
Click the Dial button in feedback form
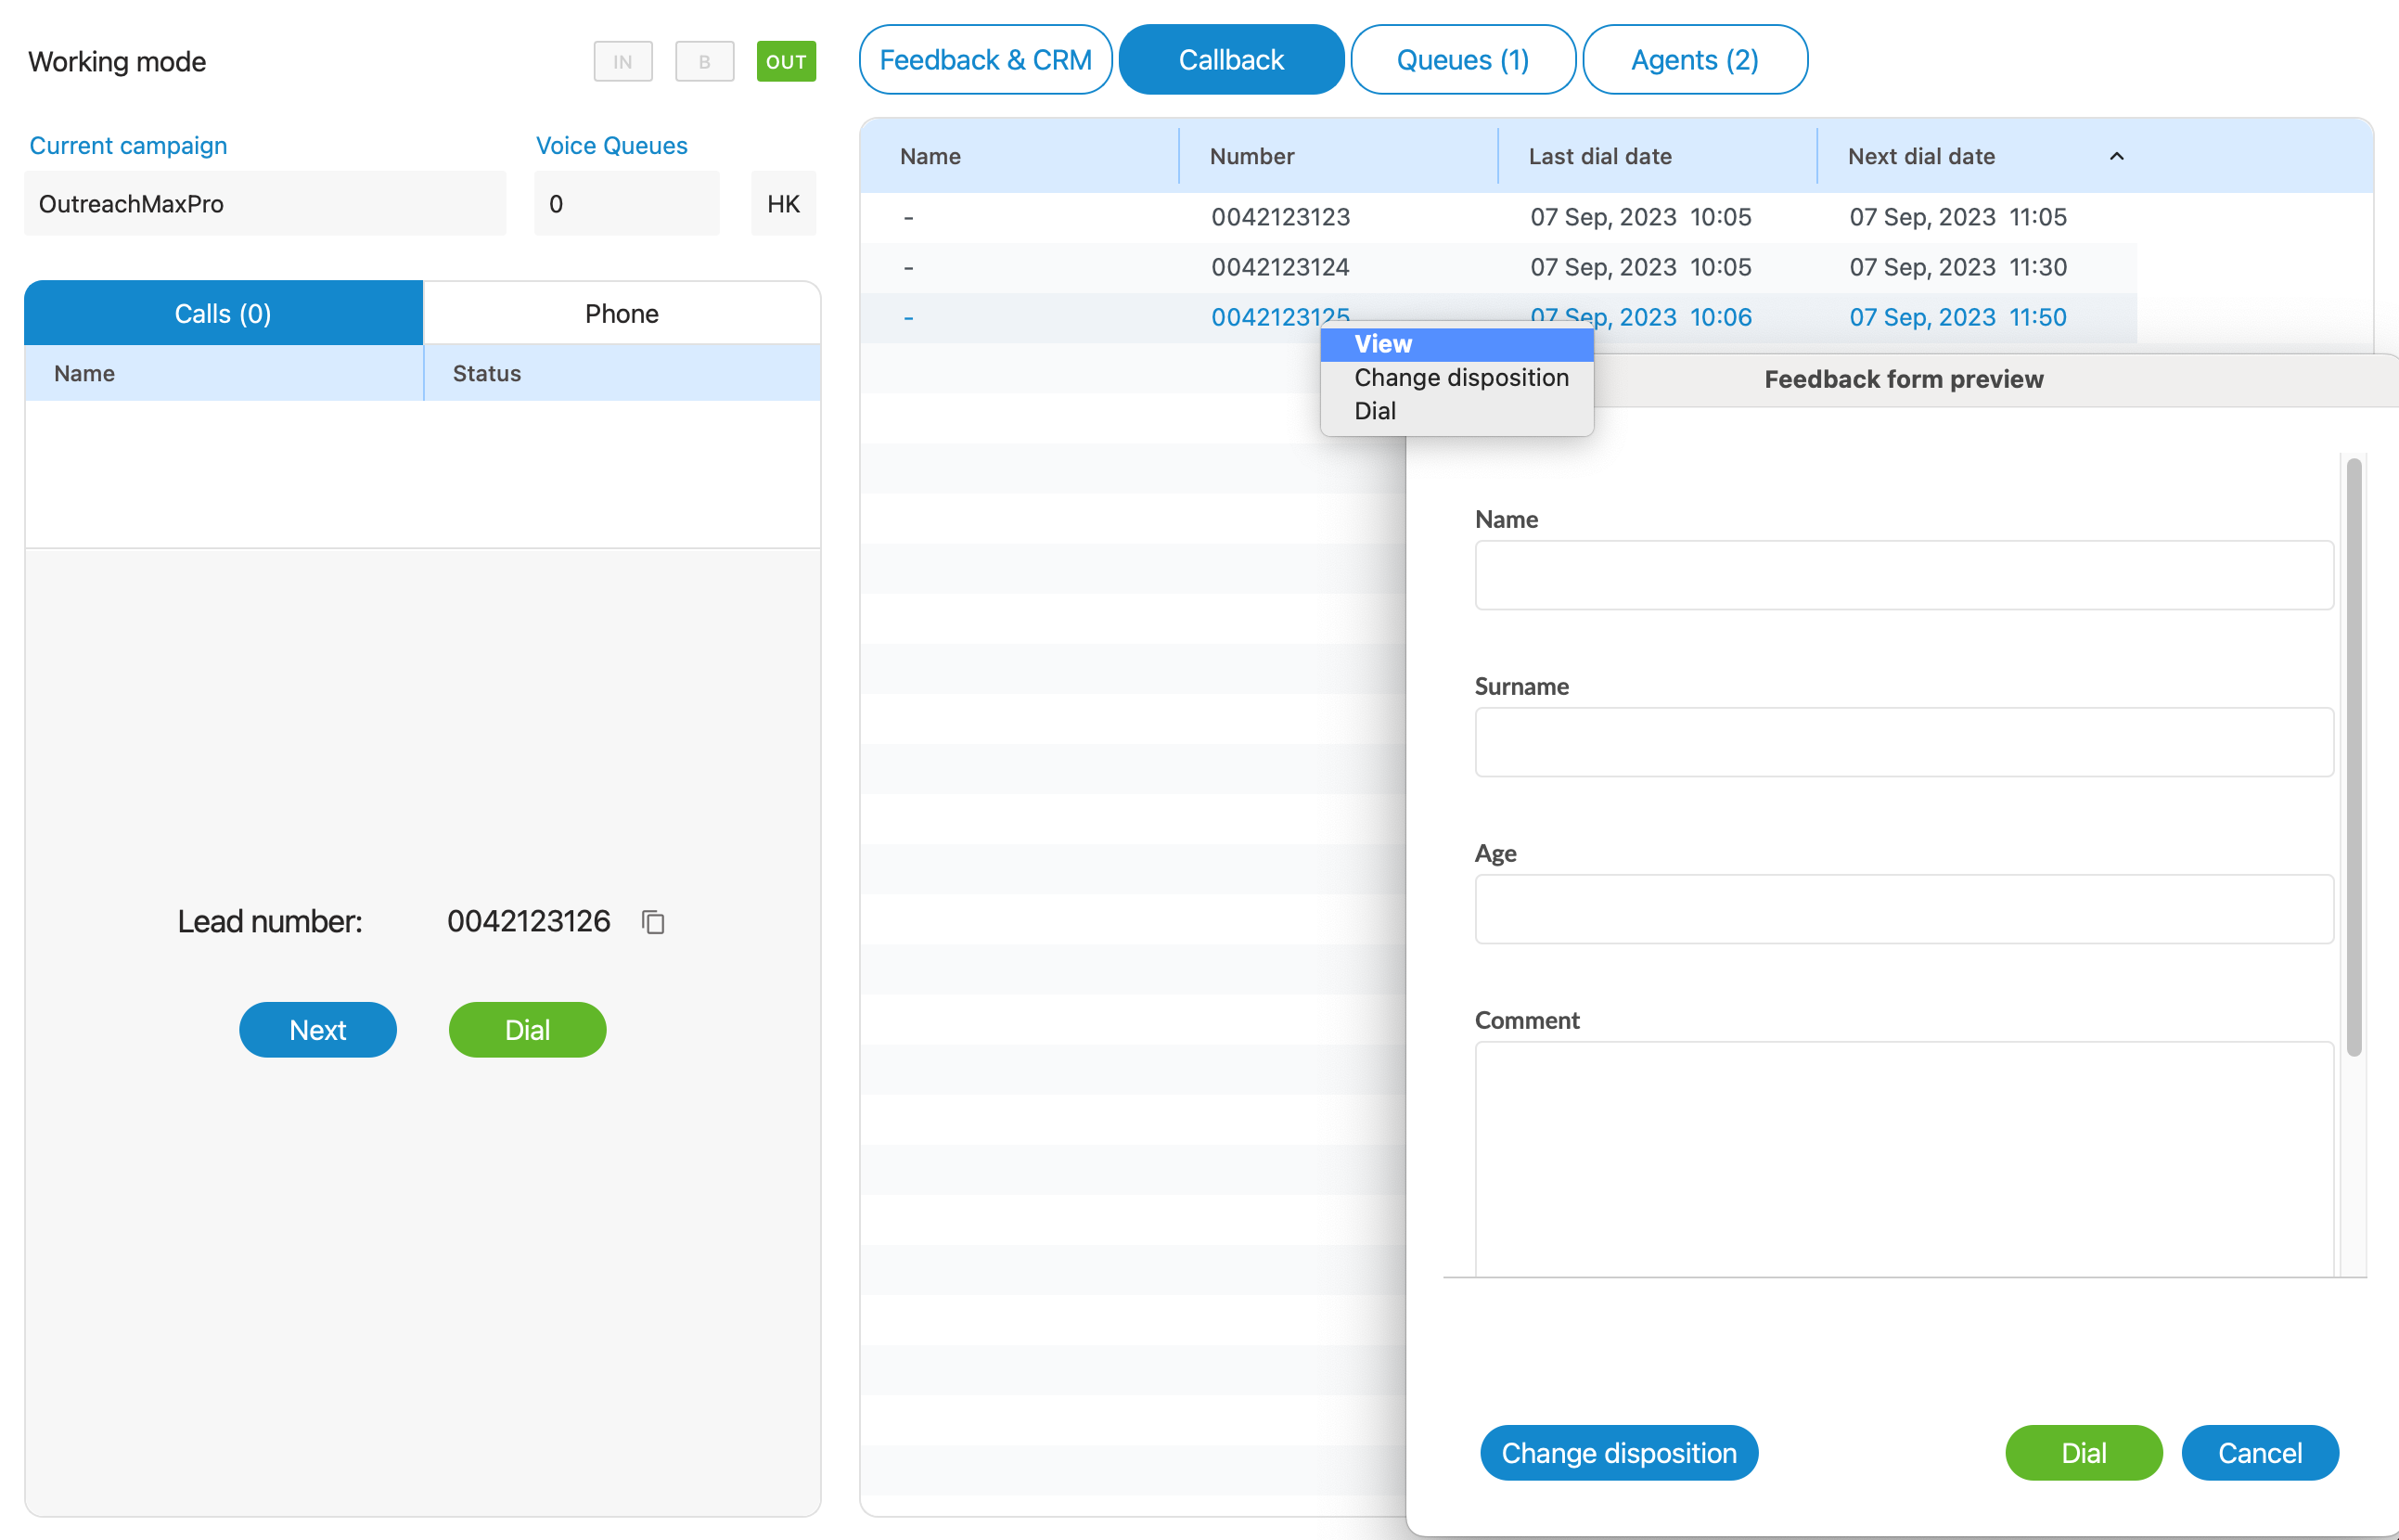2085,1451
